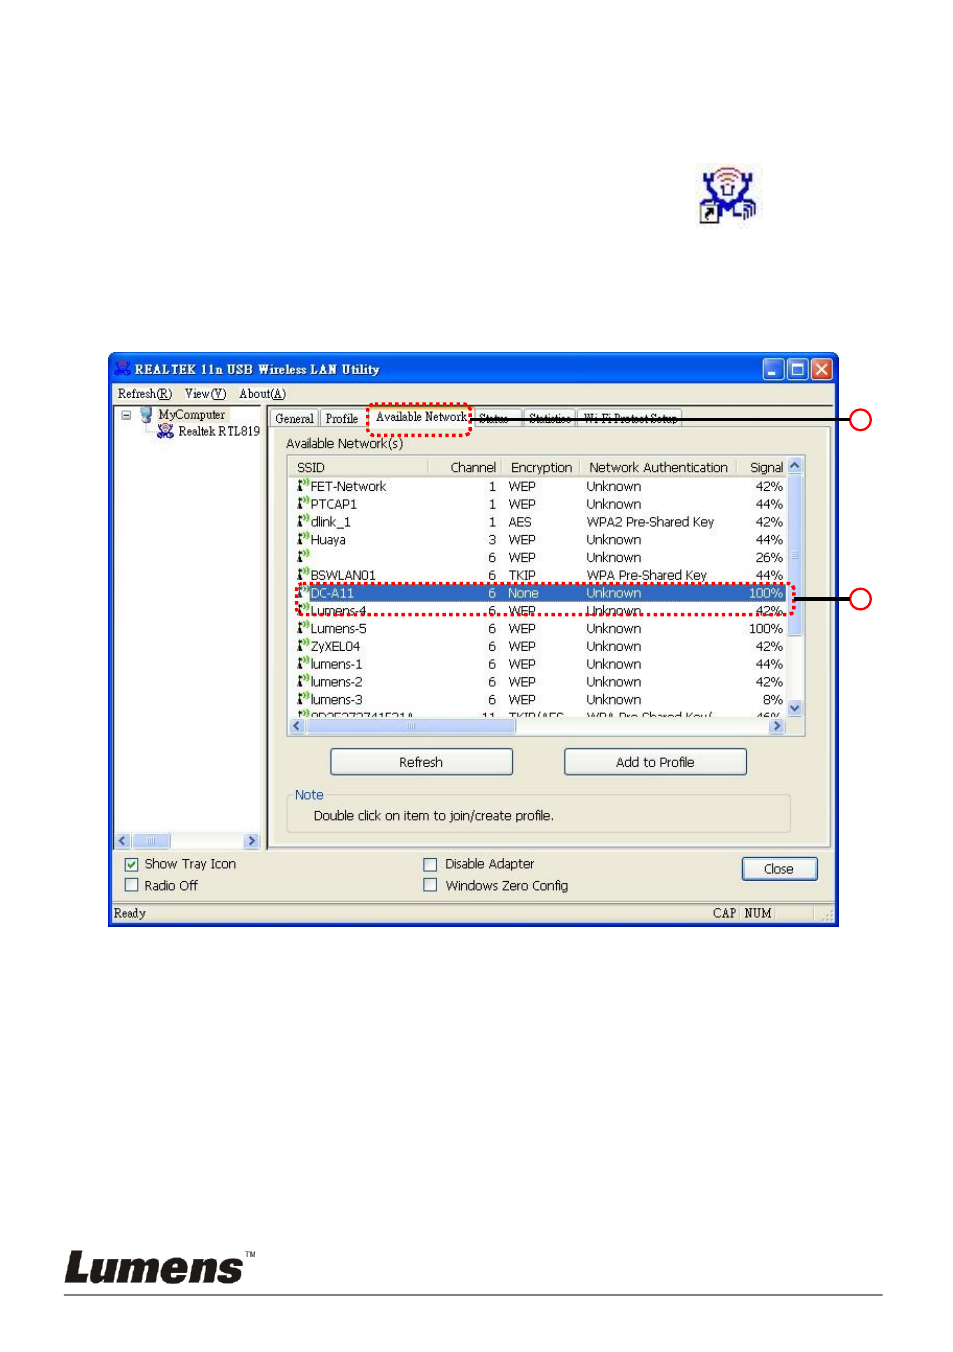Click the wireless icon beside PTCAP1
Viewport: 953px width, 1352px height.
point(303,503)
